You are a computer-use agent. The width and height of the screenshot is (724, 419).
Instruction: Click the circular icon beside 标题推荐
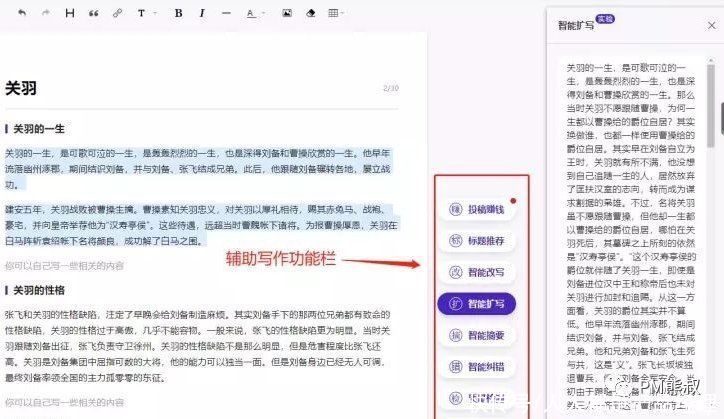[456, 241]
